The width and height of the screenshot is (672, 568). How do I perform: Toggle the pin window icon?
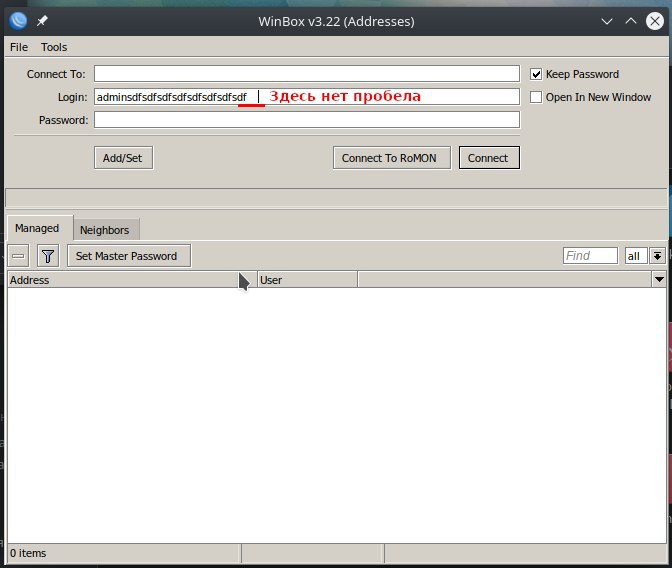(x=42, y=21)
